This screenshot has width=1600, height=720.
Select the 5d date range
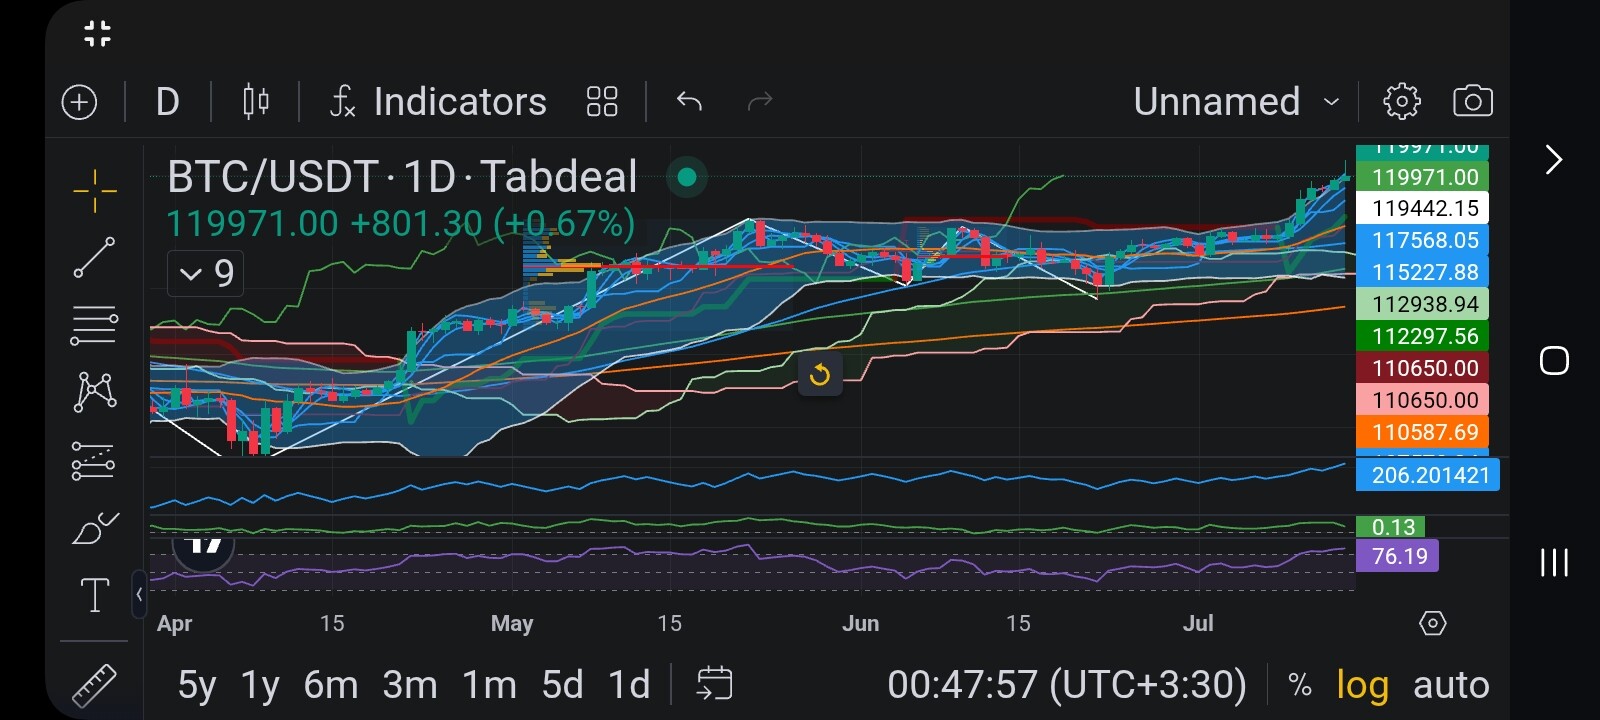point(562,686)
